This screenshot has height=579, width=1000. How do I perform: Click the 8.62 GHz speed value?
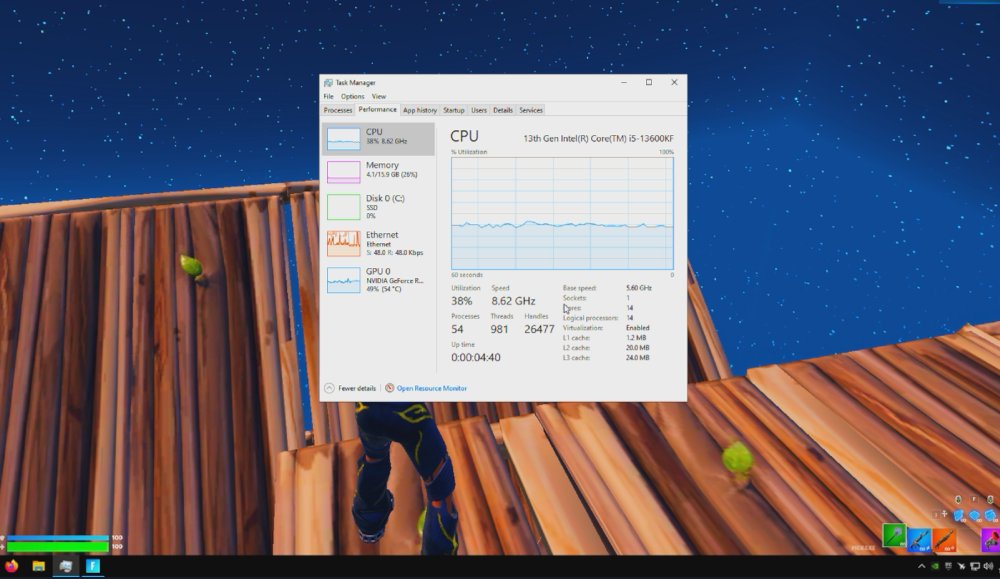tap(513, 301)
